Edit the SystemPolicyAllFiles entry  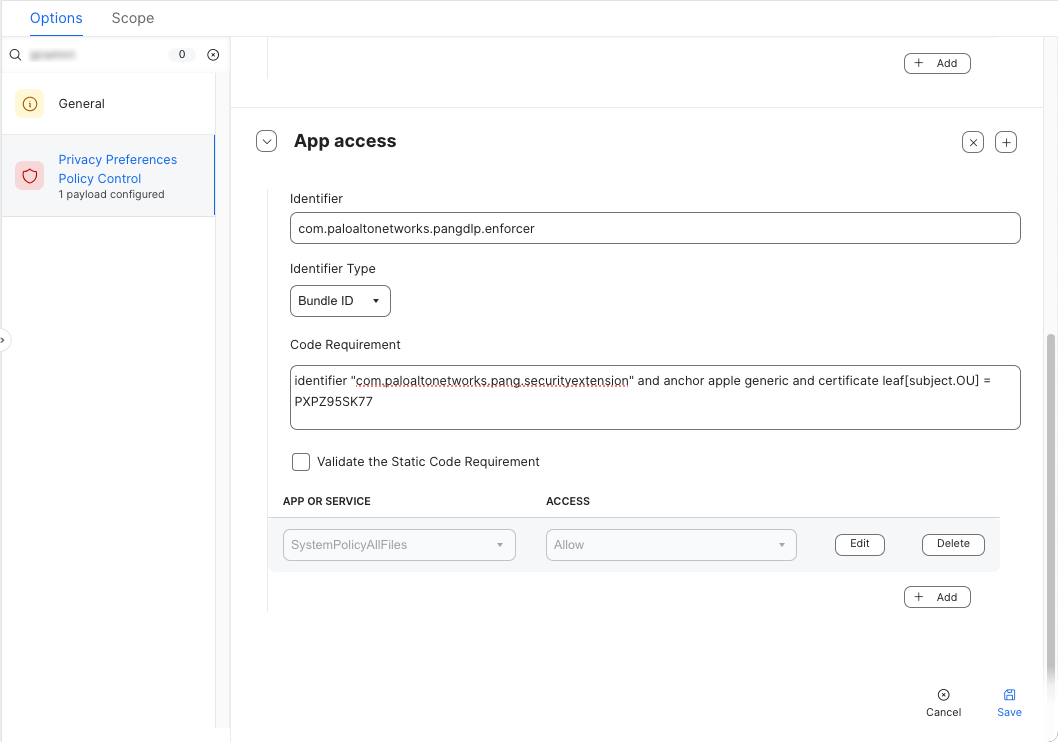tap(859, 544)
